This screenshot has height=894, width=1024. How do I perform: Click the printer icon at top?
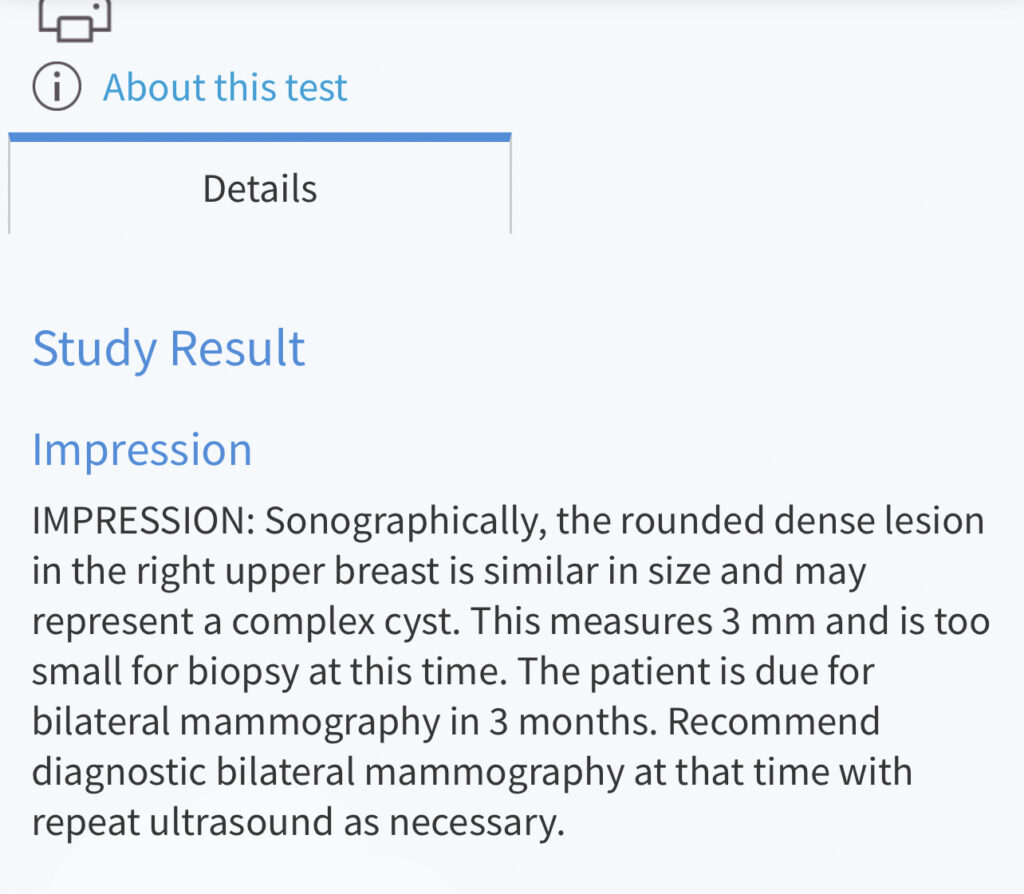(74, 20)
